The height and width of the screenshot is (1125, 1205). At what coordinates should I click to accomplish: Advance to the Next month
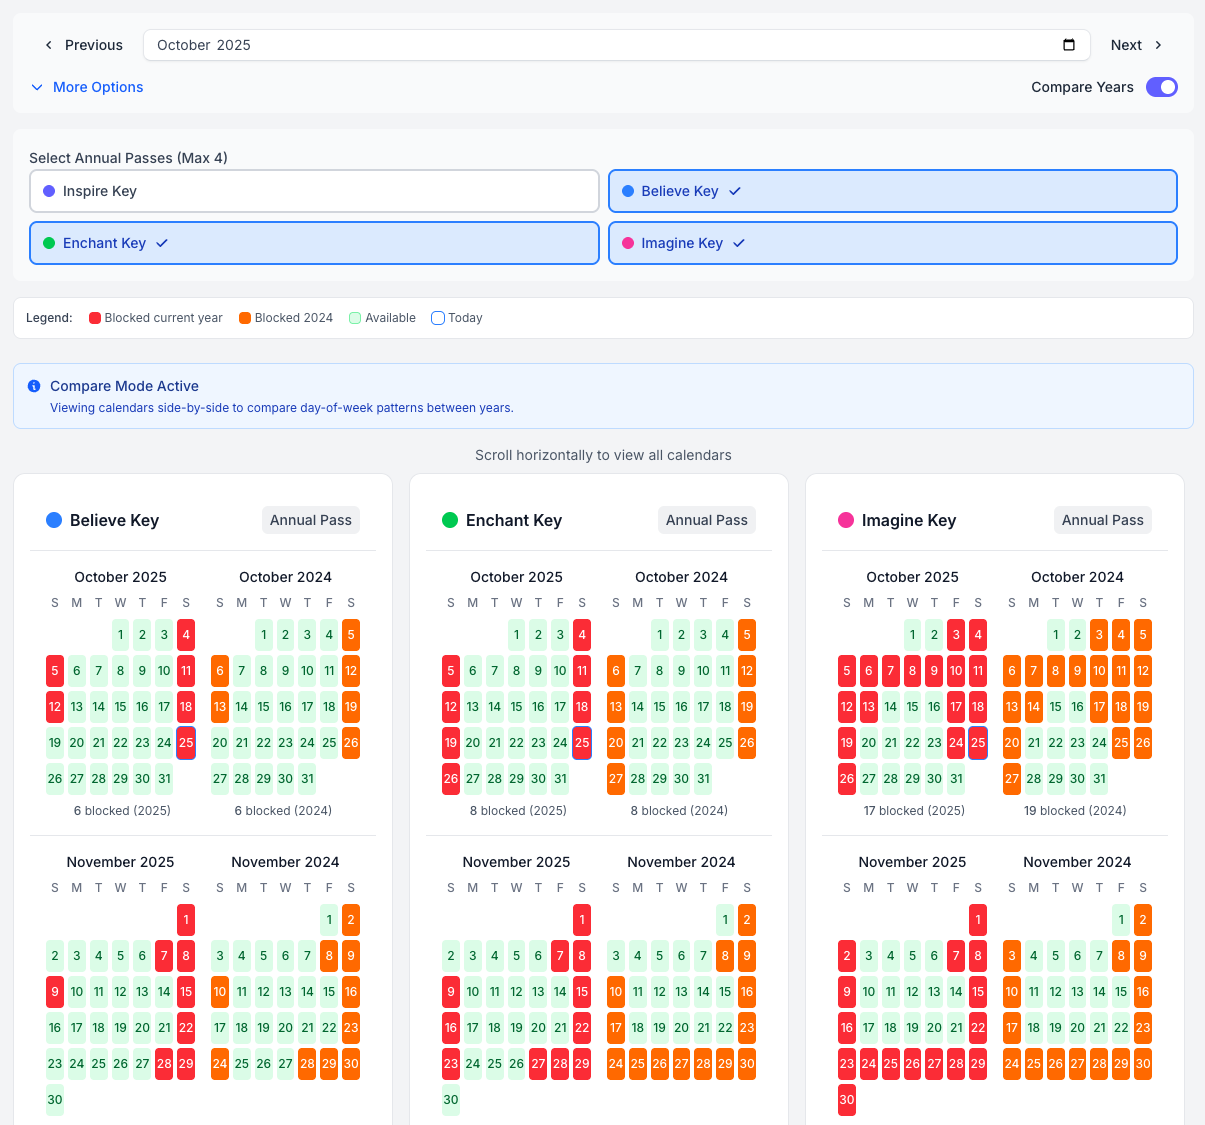[1136, 45]
